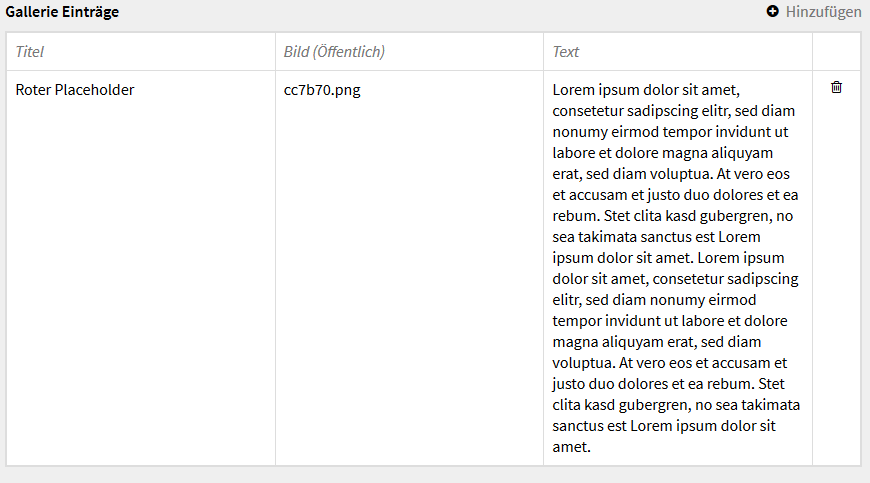Viewport: 870px width, 483px height.
Task: Delete the Roter Placeholder entry via trash icon
Action: pos(836,87)
